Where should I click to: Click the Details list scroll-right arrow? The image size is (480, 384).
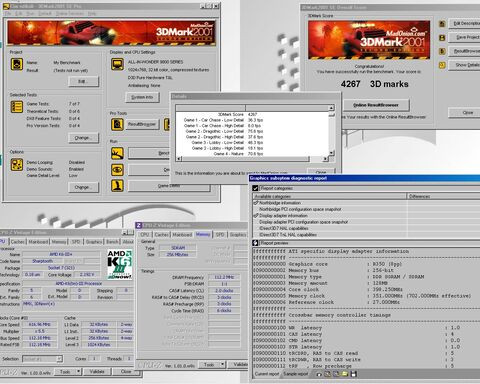[x=325, y=159]
